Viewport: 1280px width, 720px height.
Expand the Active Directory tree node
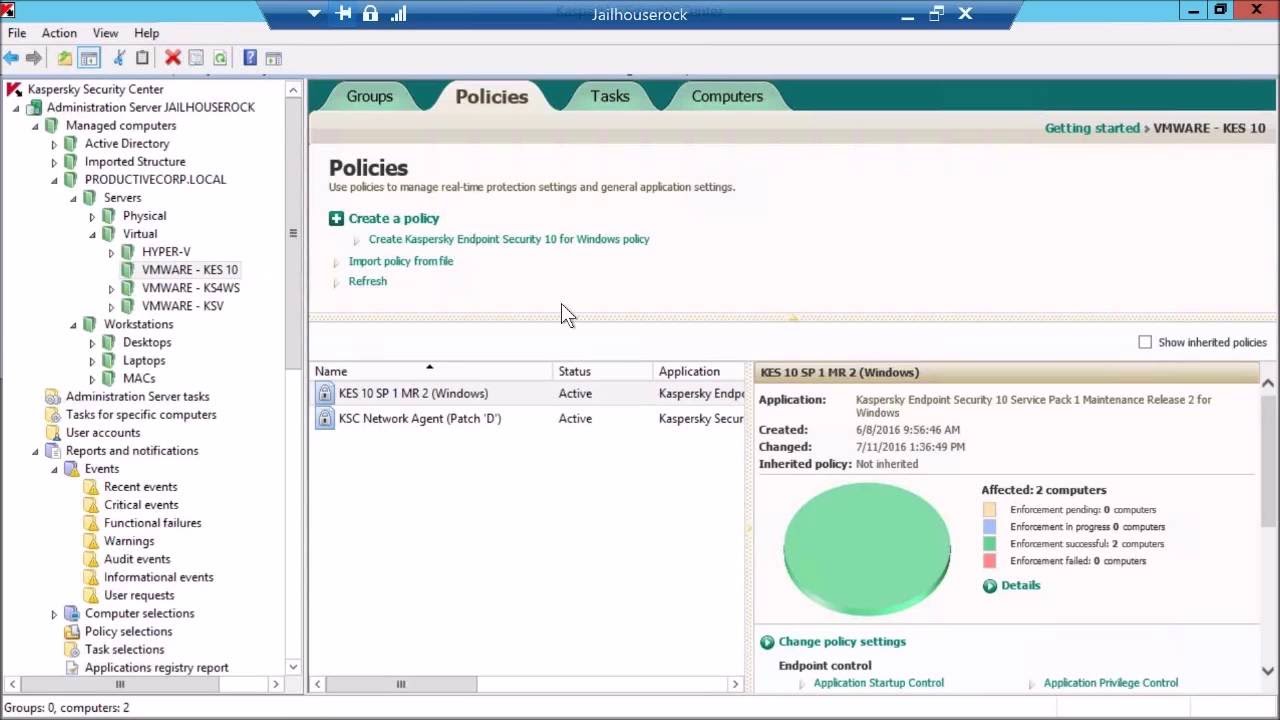point(55,144)
